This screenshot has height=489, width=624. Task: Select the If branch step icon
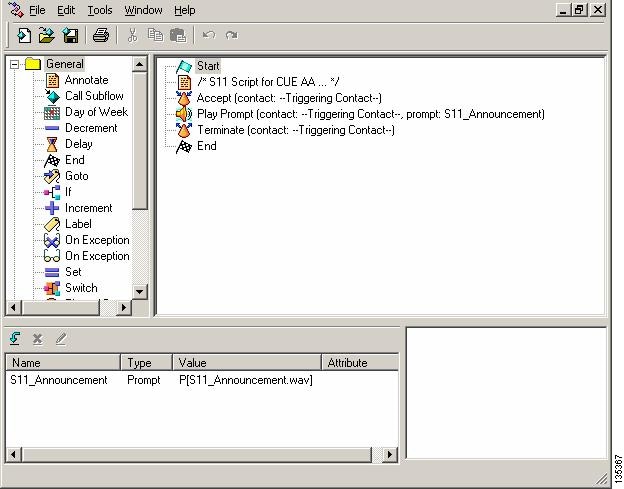(x=52, y=193)
